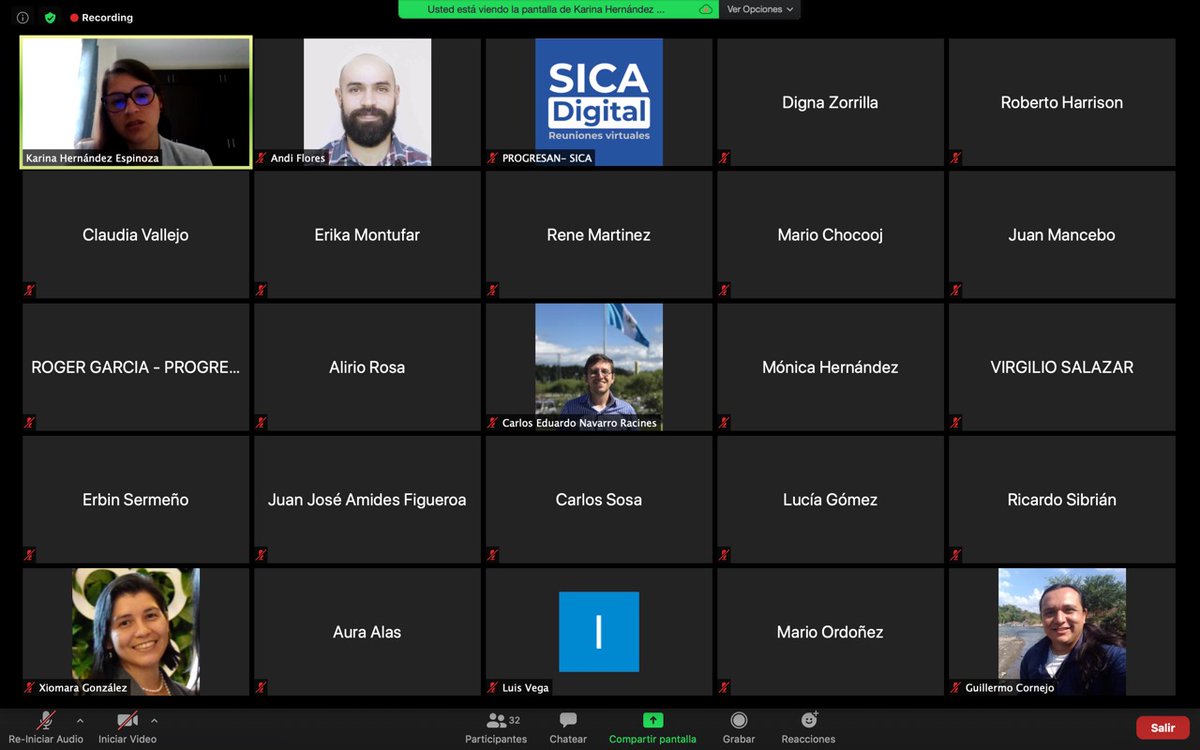The height and width of the screenshot is (750, 1200).
Task: Click muted mic icon on Ricardo Sibrián tile
Action: 956,555
